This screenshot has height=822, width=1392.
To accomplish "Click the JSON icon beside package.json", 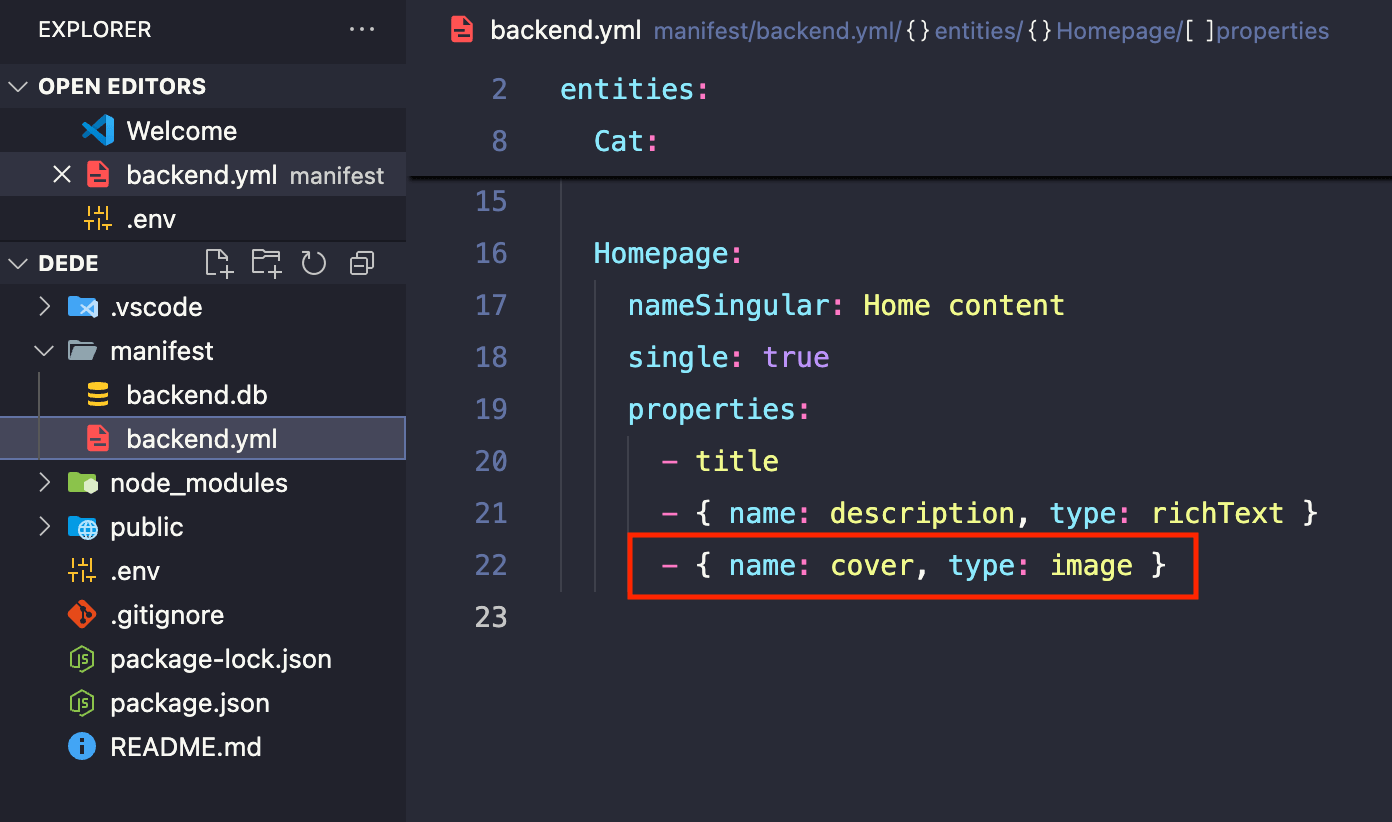I will (x=81, y=703).
